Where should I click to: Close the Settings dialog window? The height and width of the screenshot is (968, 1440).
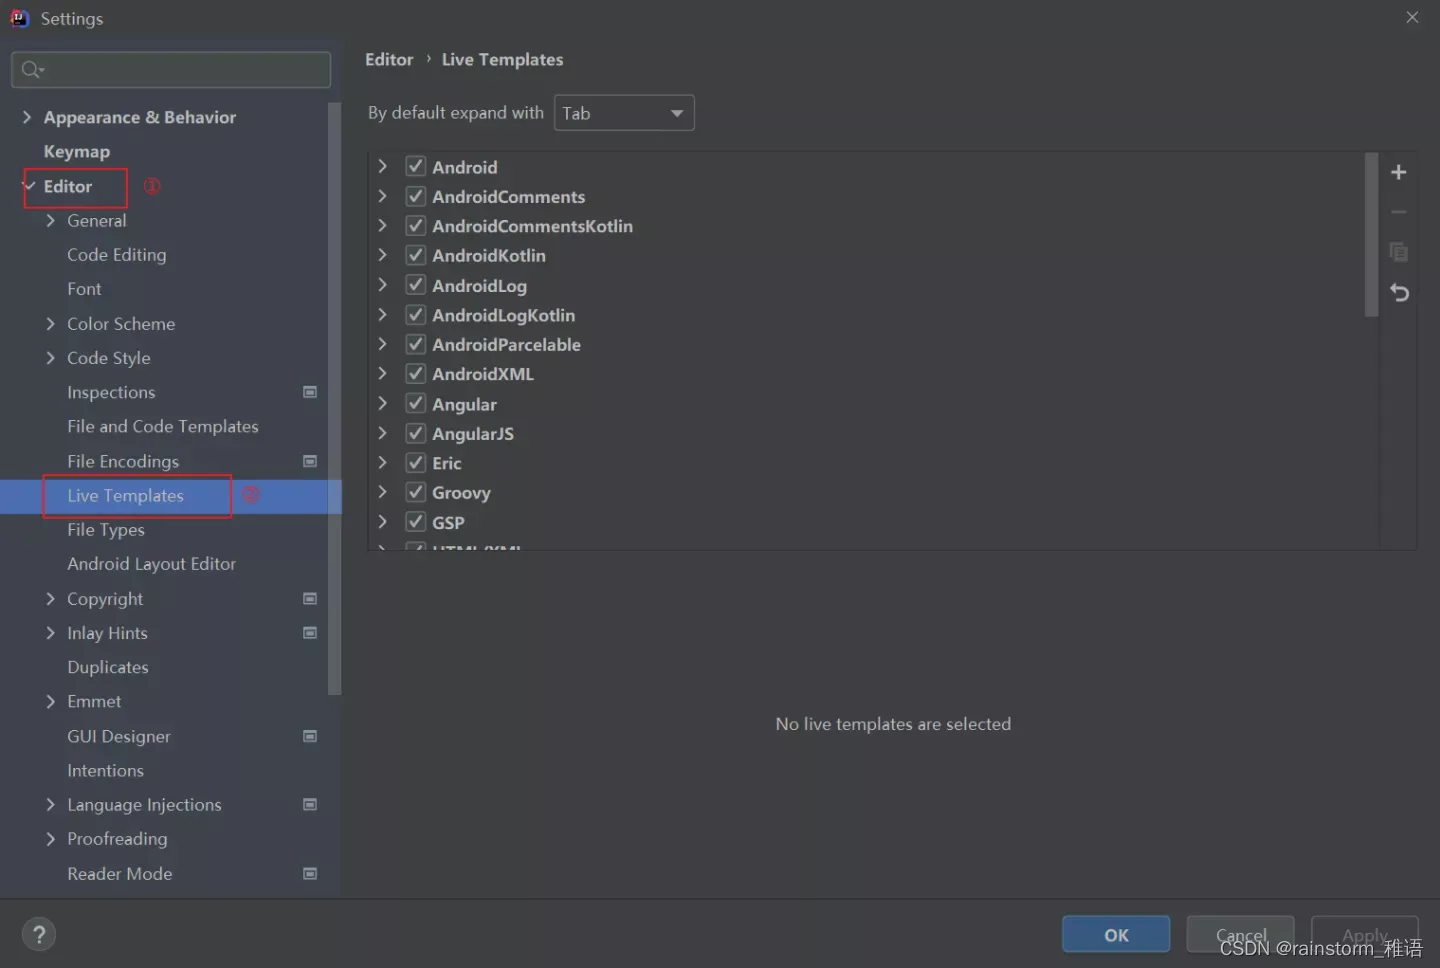[x=1412, y=17]
